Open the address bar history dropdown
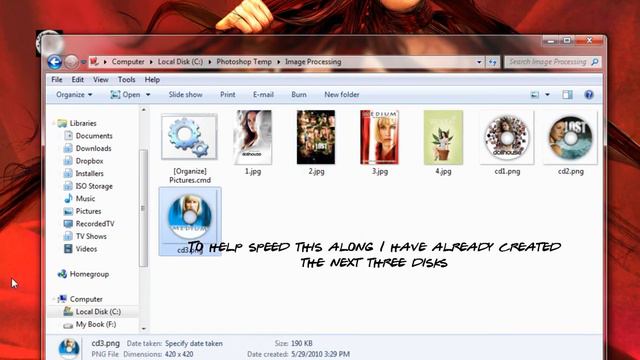 tap(479, 62)
